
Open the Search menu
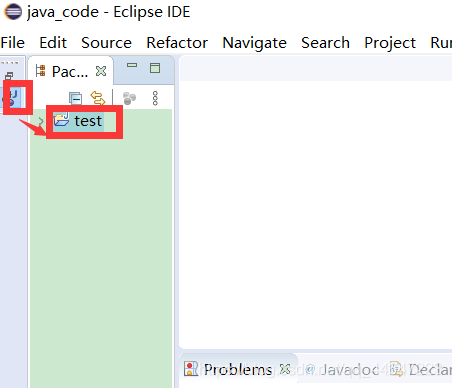(x=325, y=43)
